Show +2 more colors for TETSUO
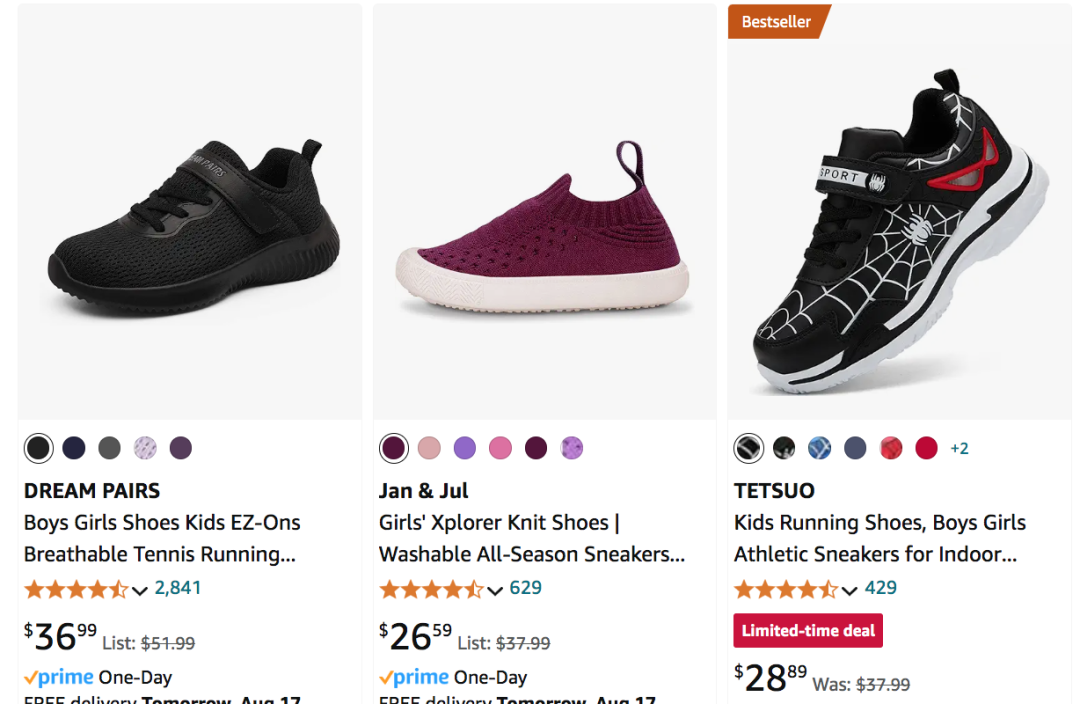Screen dimensions: 1080x704 (x=959, y=448)
